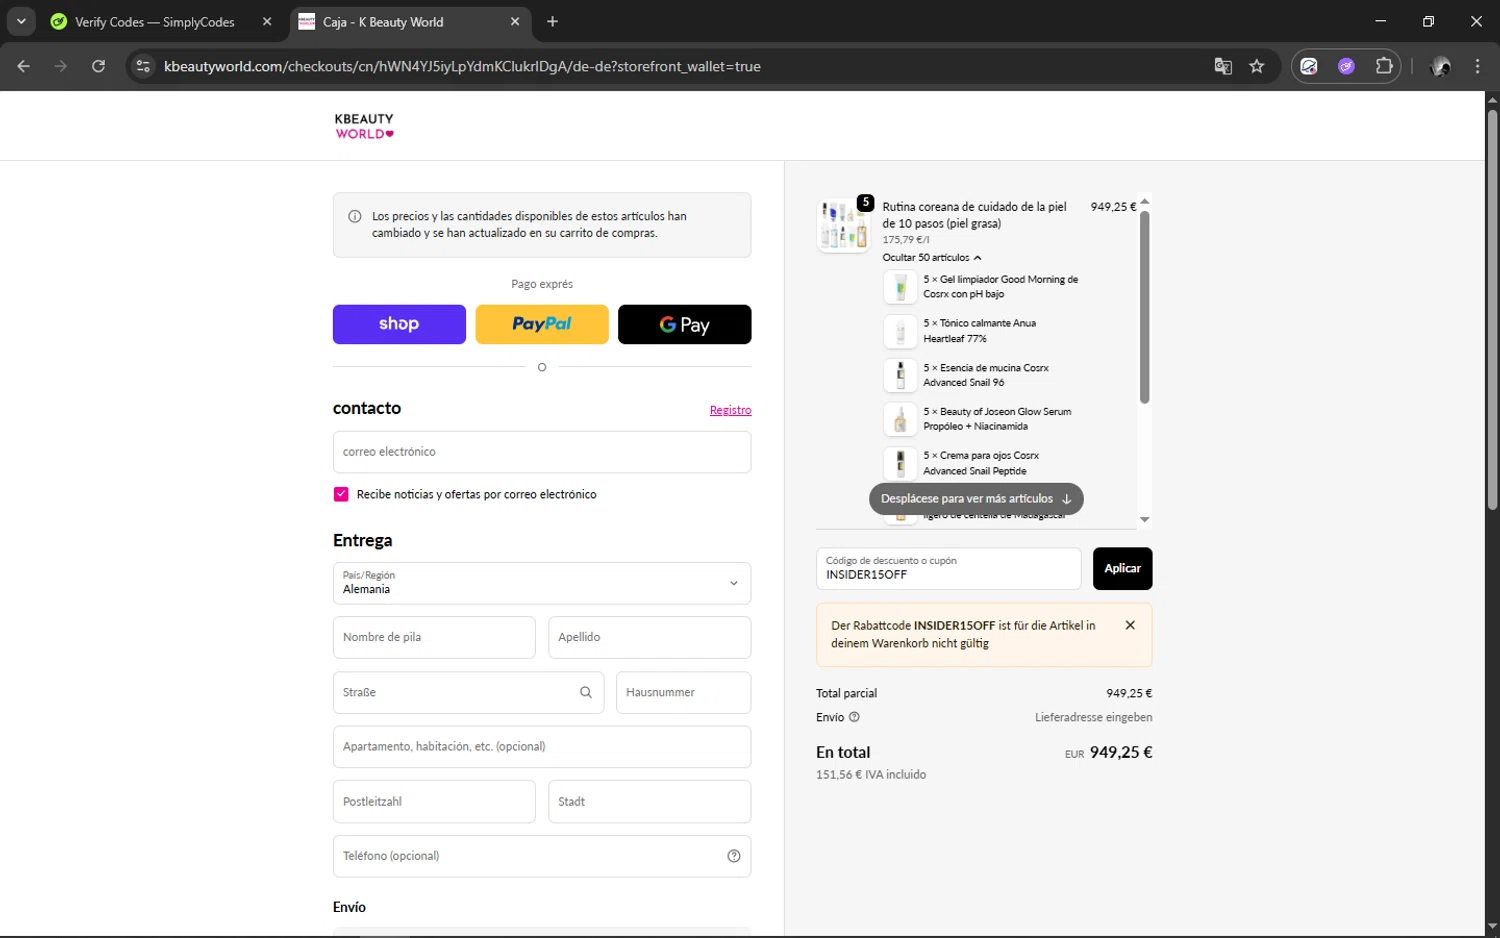The height and width of the screenshot is (938, 1500).
Task: Click the Straße address field
Action: pos(468,692)
